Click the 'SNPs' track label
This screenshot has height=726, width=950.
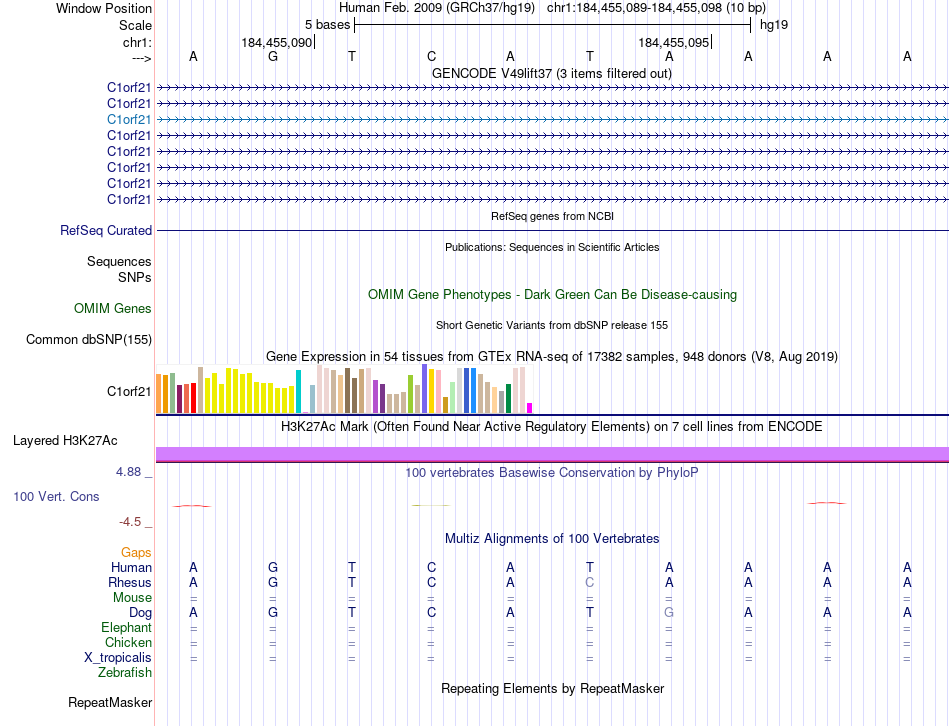click(x=135, y=277)
